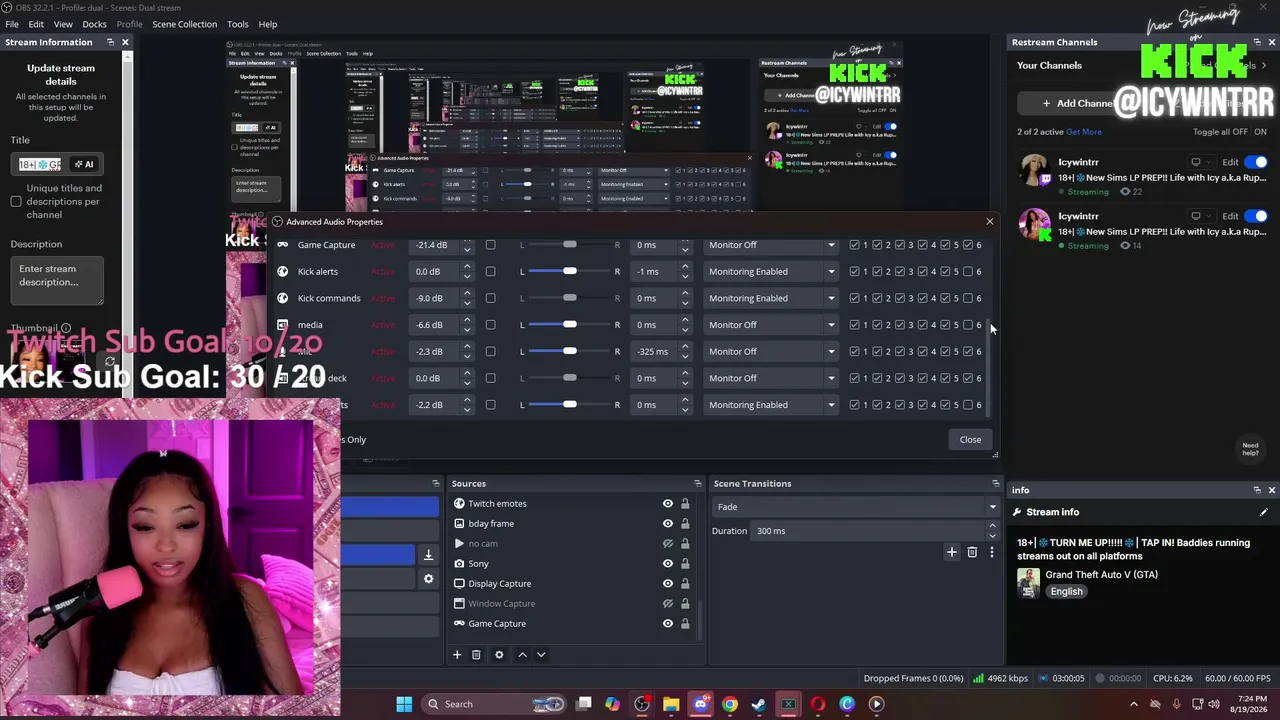Screen dimensions: 1280x720
Task: Add a scene transition with the plus icon
Action: [x=952, y=552]
